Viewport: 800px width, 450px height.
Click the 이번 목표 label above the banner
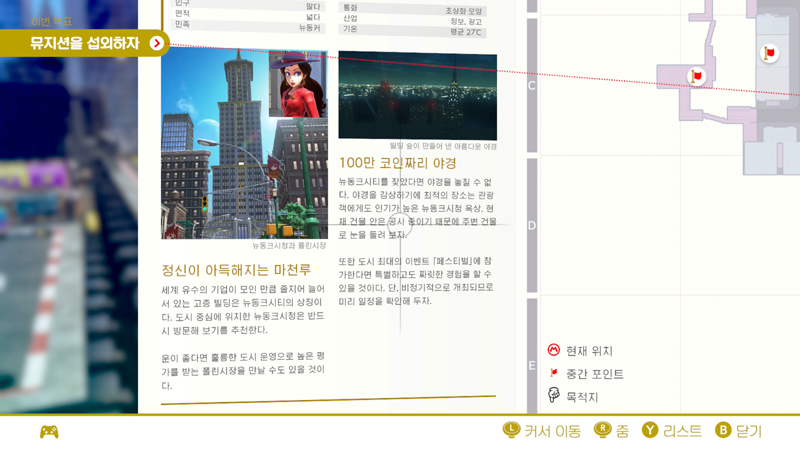pyautogui.click(x=52, y=21)
